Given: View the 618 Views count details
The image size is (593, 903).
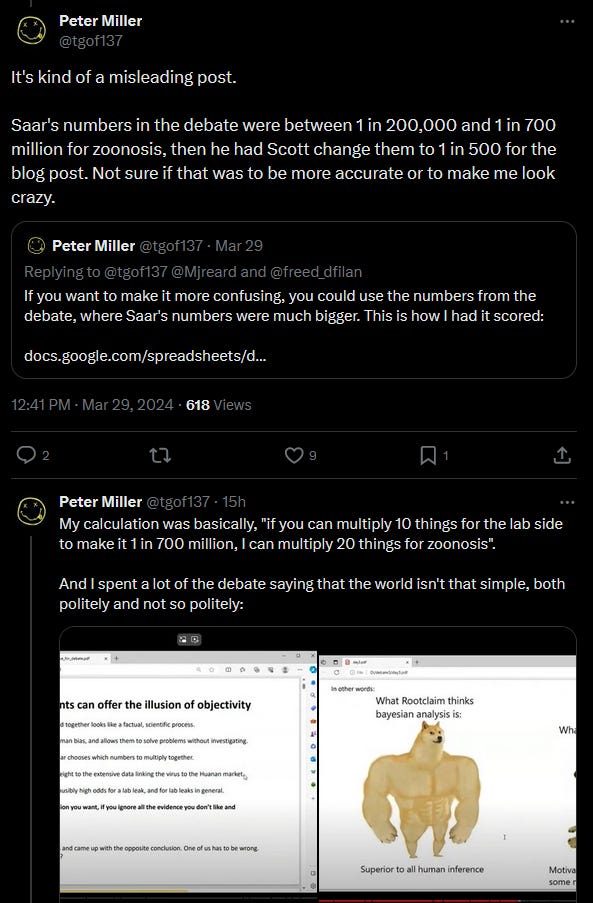Looking at the screenshot, I should (219, 405).
